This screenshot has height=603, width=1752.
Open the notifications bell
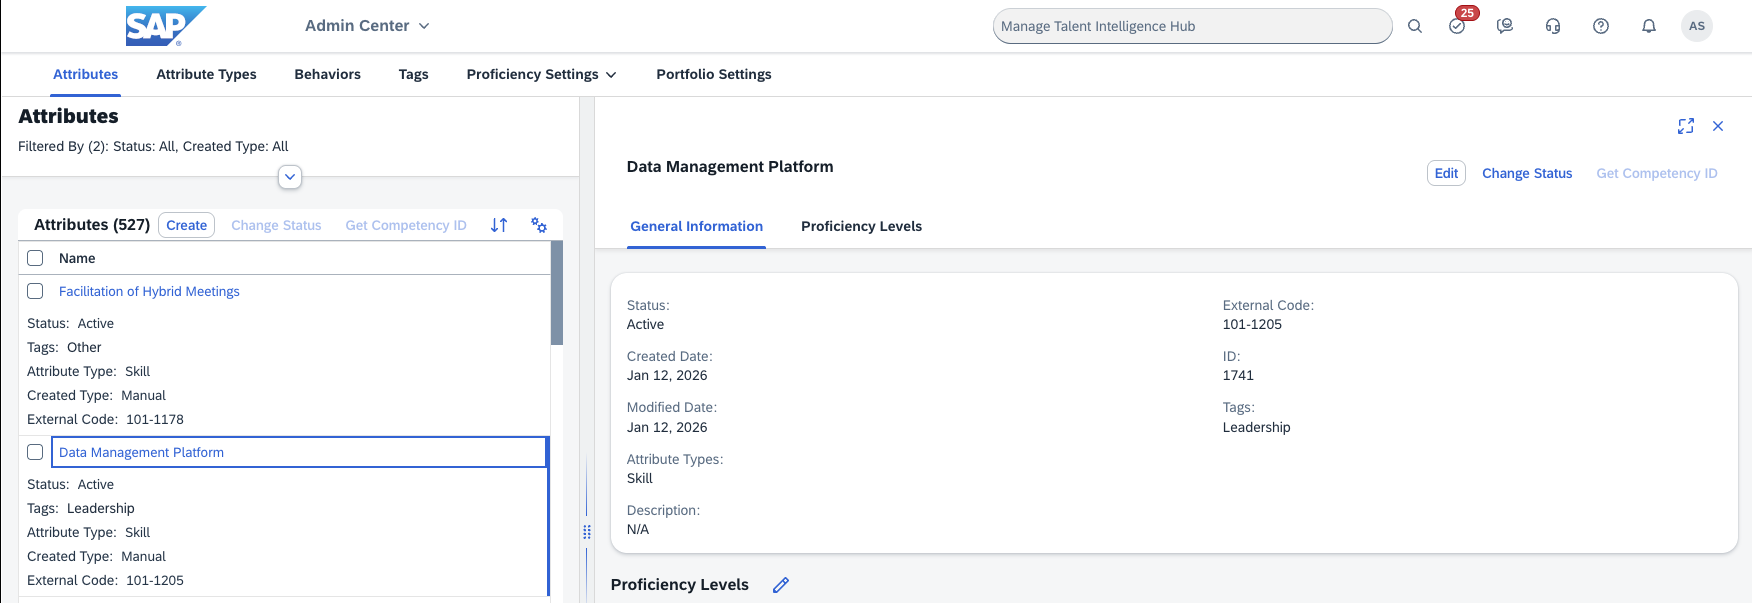[x=1649, y=26]
